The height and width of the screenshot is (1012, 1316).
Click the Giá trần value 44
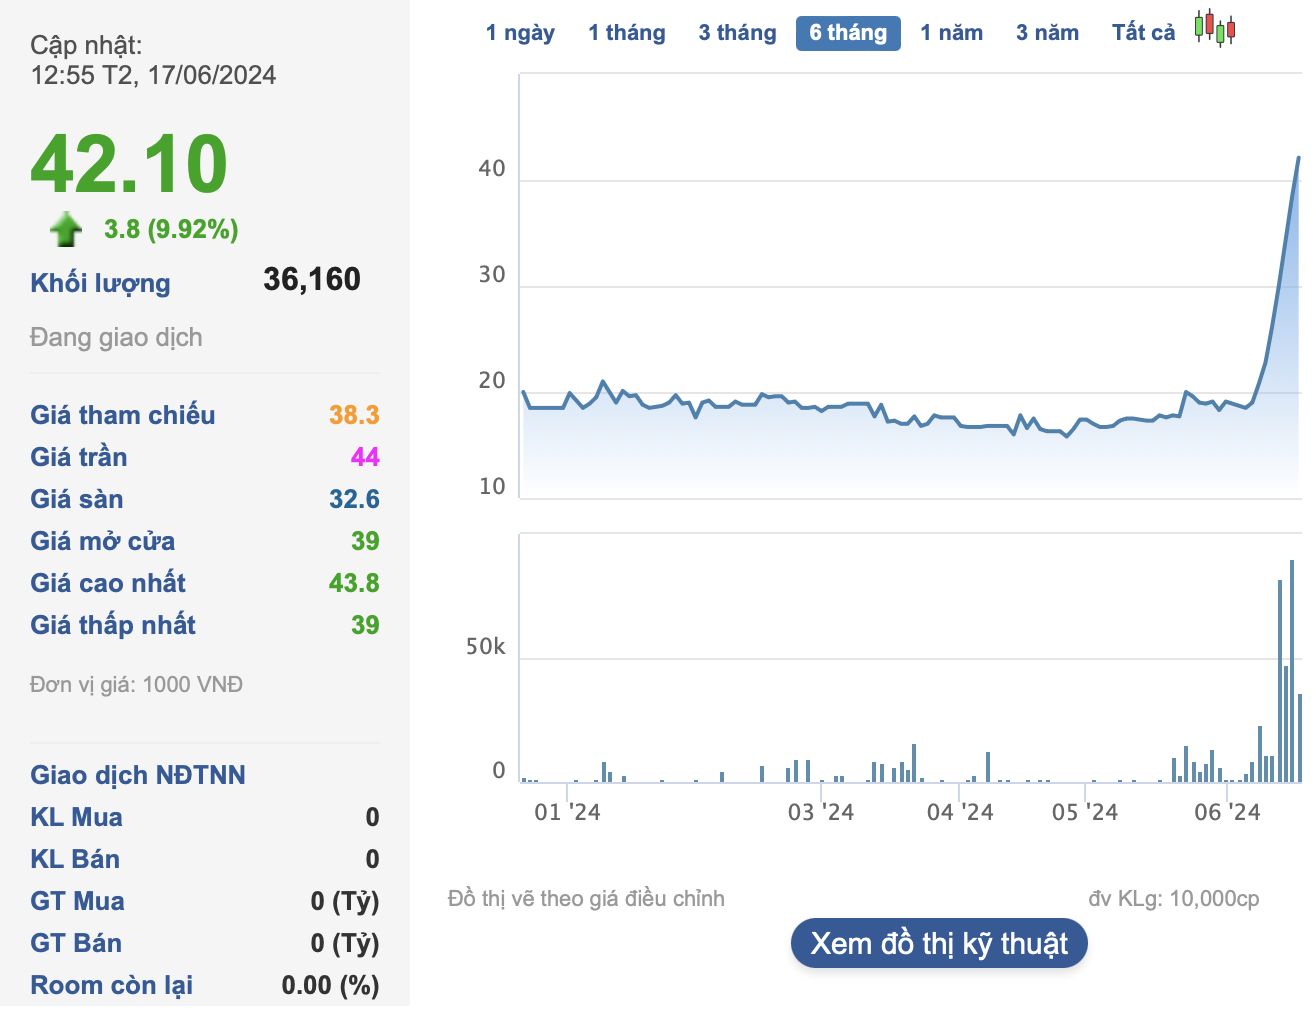(365, 457)
